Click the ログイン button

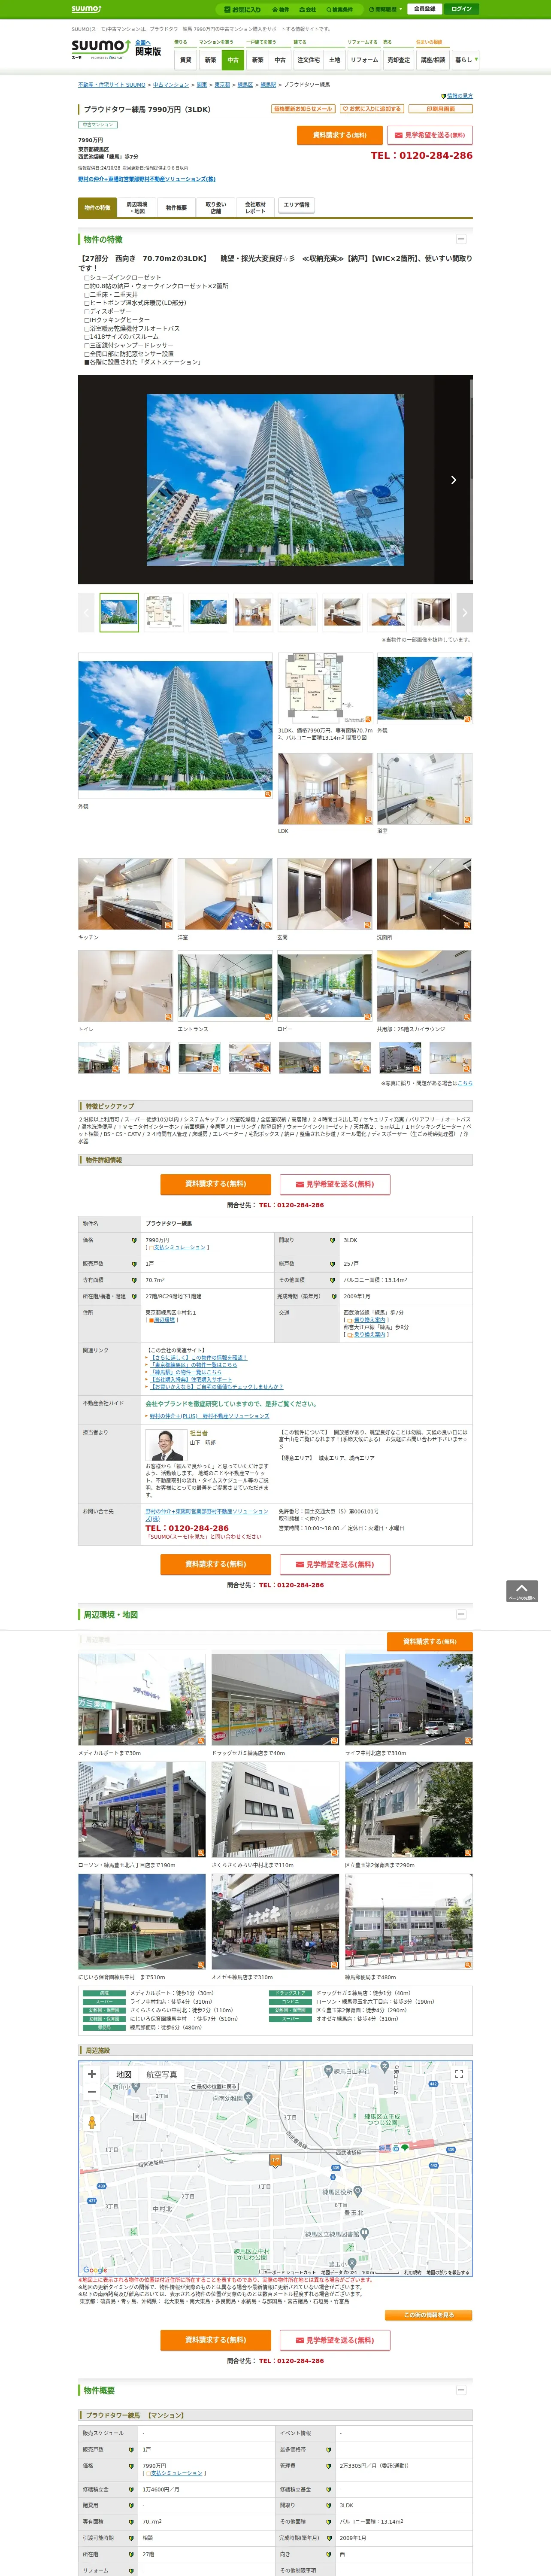(461, 9)
